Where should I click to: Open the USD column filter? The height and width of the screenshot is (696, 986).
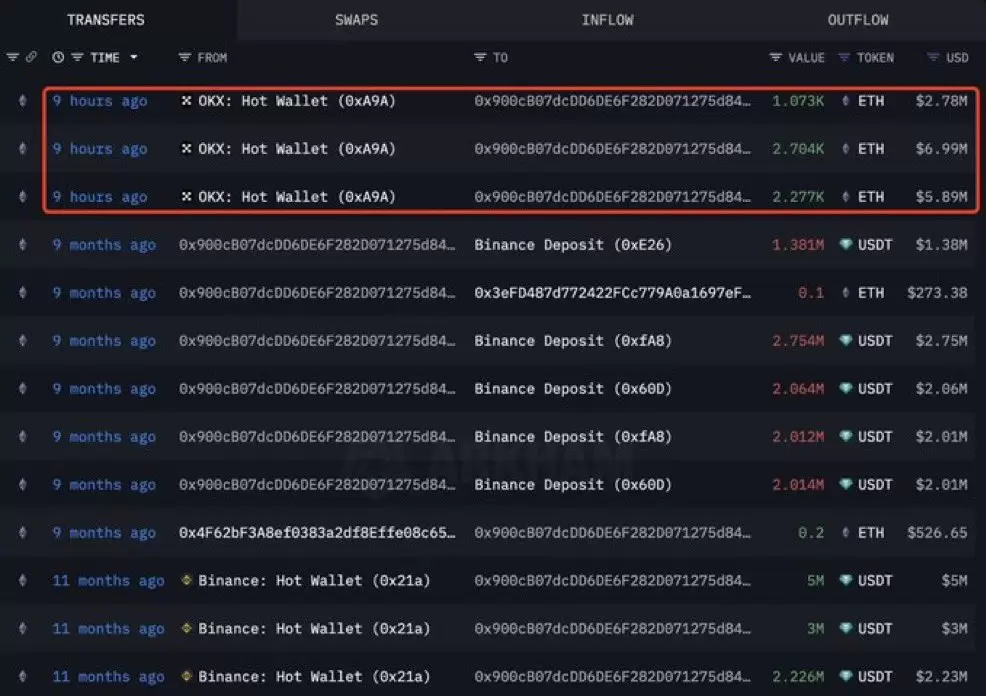pos(933,57)
